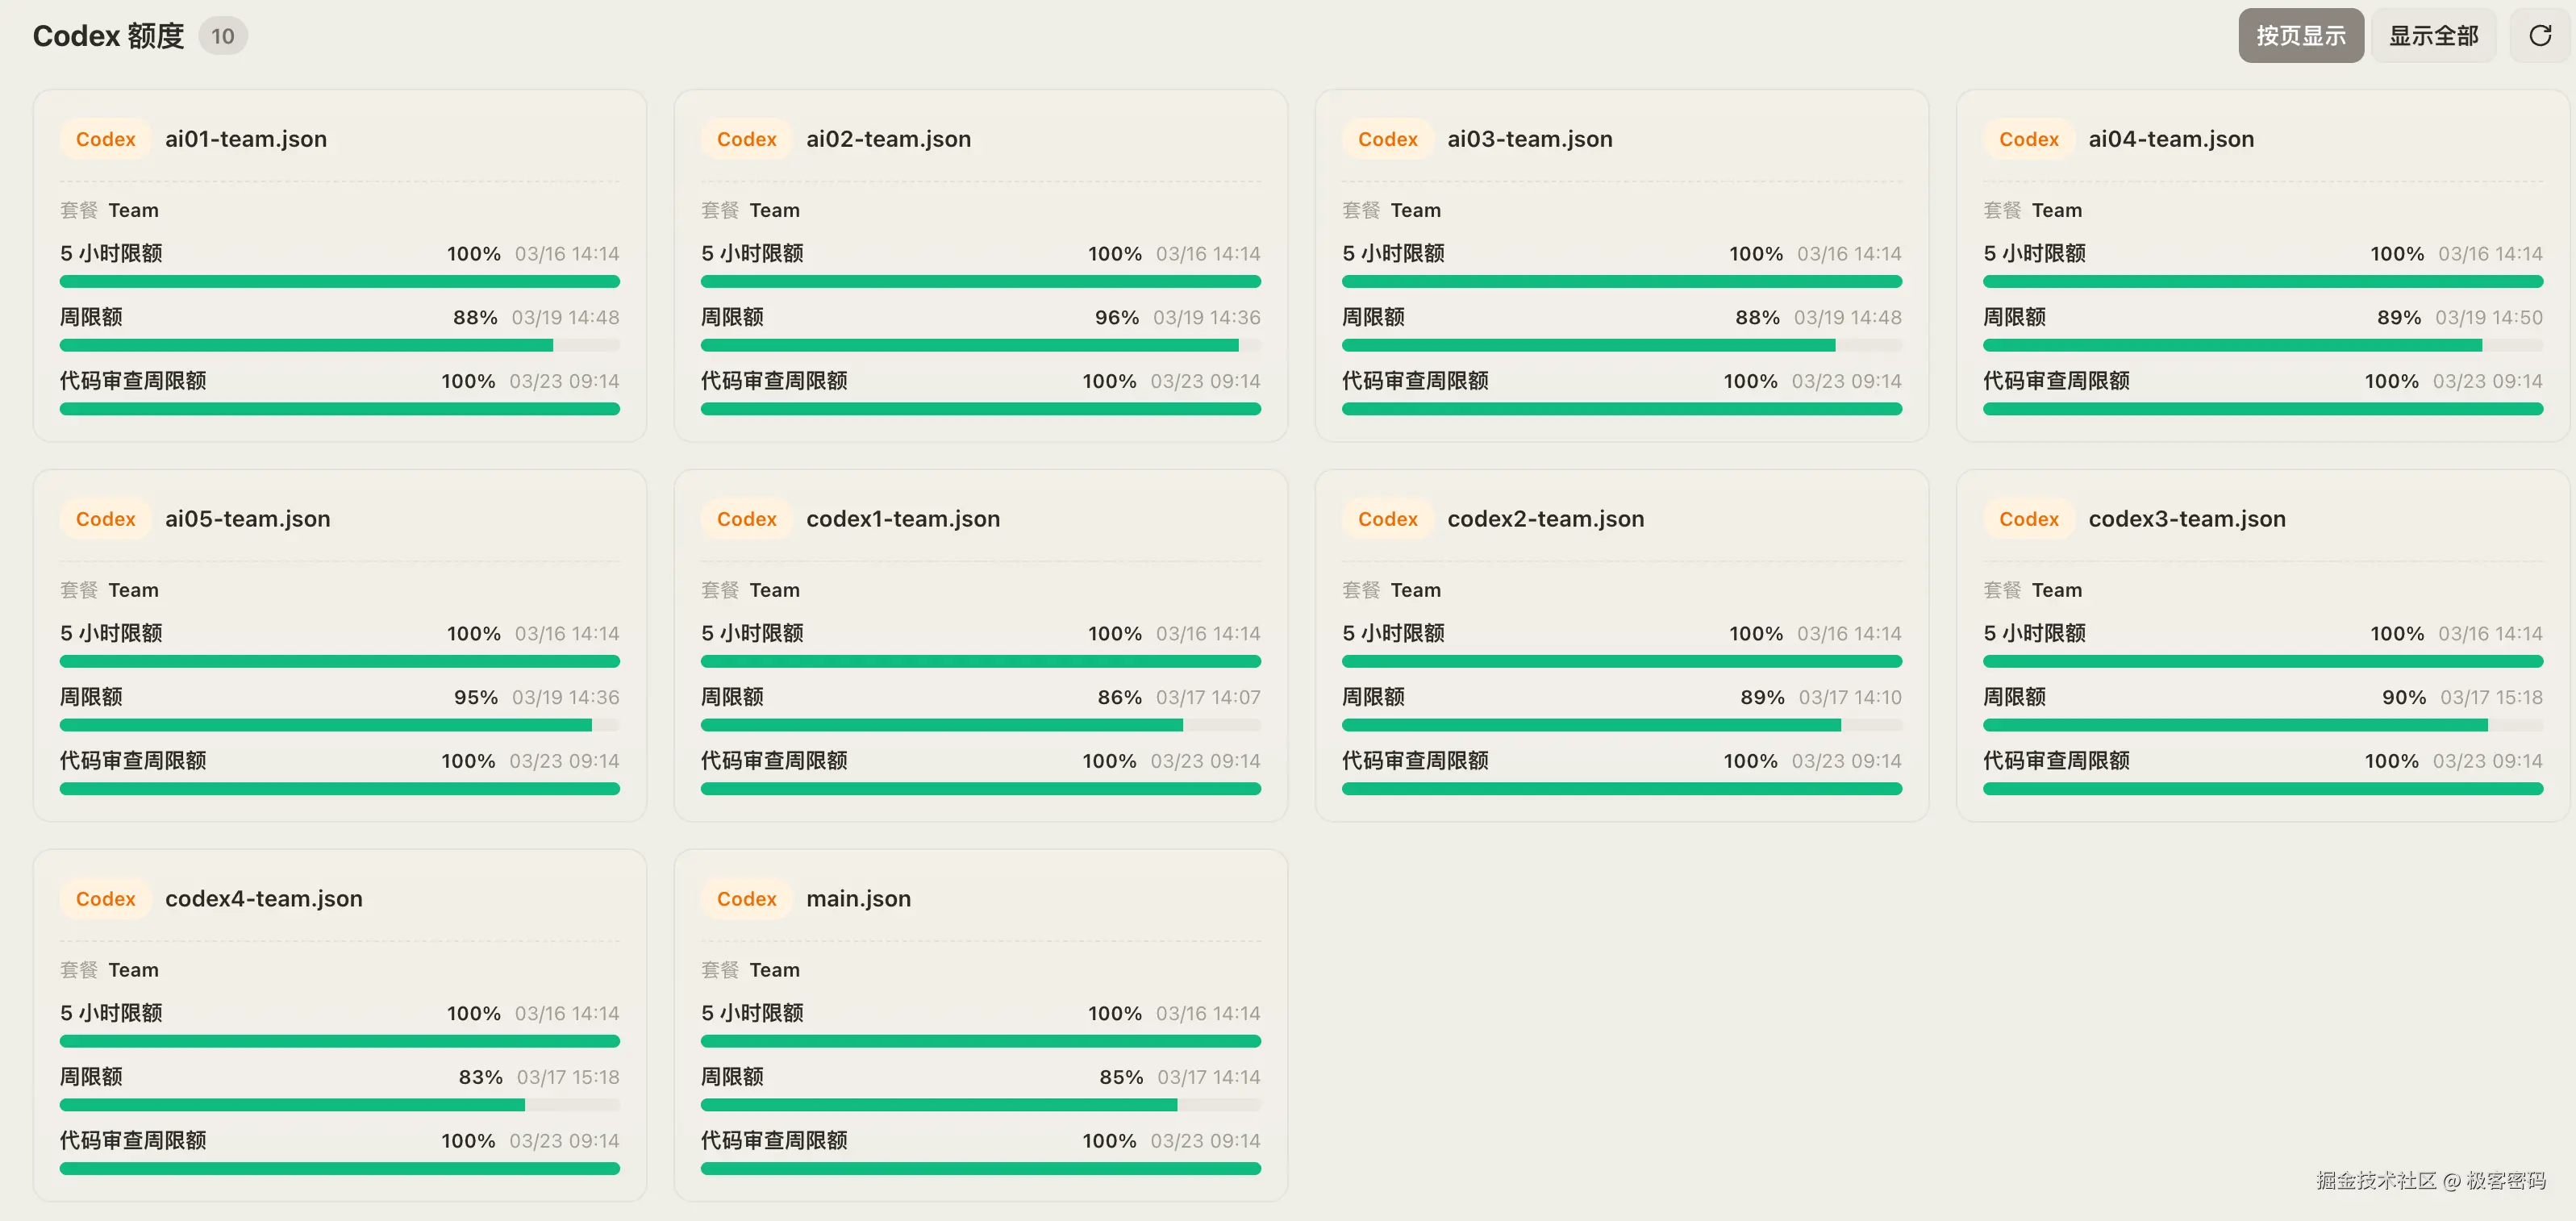
Task: Click the refresh quota icon
Action: click(2539, 36)
